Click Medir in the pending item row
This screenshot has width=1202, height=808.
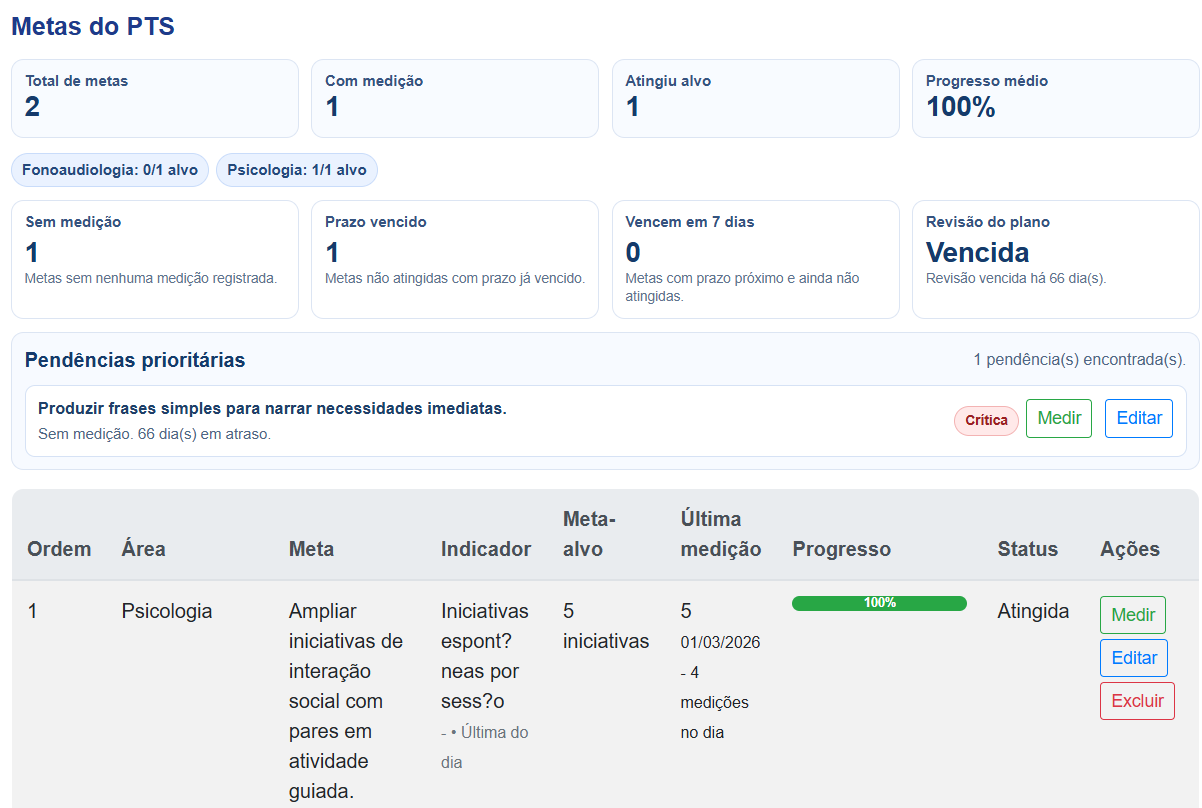point(1059,418)
